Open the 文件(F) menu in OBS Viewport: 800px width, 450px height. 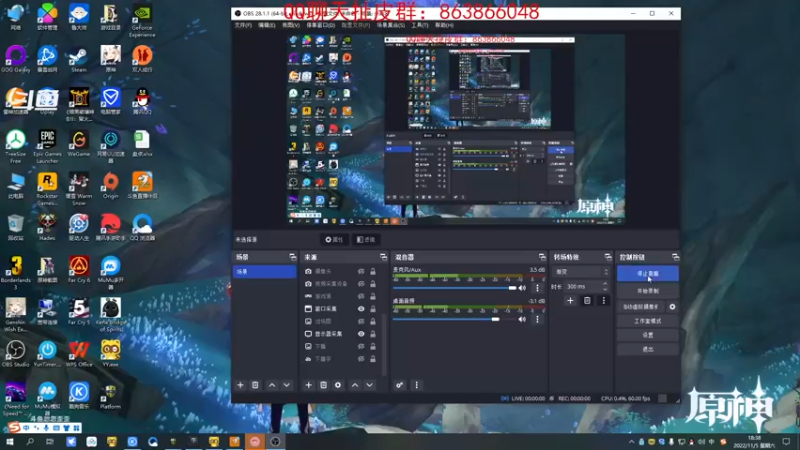pyautogui.click(x=243, y=25)
